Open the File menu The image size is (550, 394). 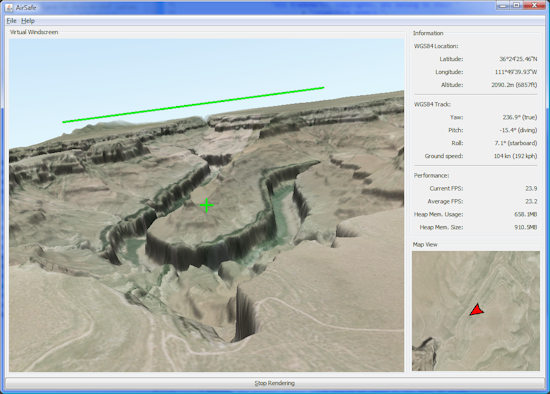11,21
